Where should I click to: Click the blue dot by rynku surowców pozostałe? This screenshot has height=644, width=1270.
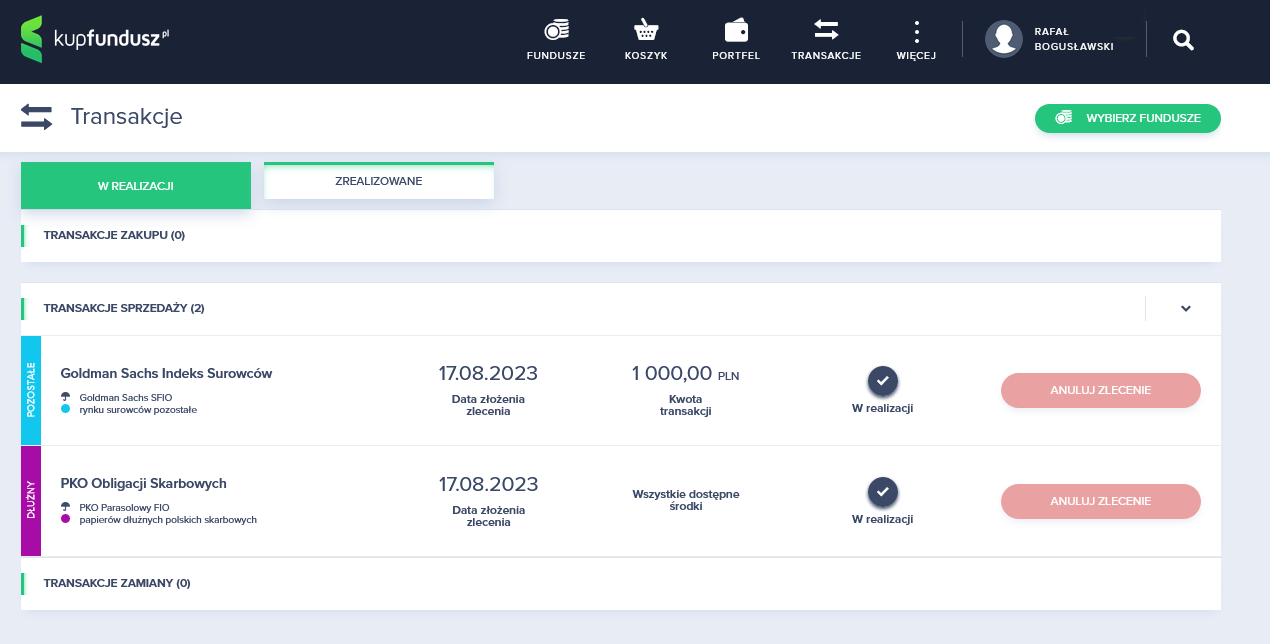click(65, 409)
